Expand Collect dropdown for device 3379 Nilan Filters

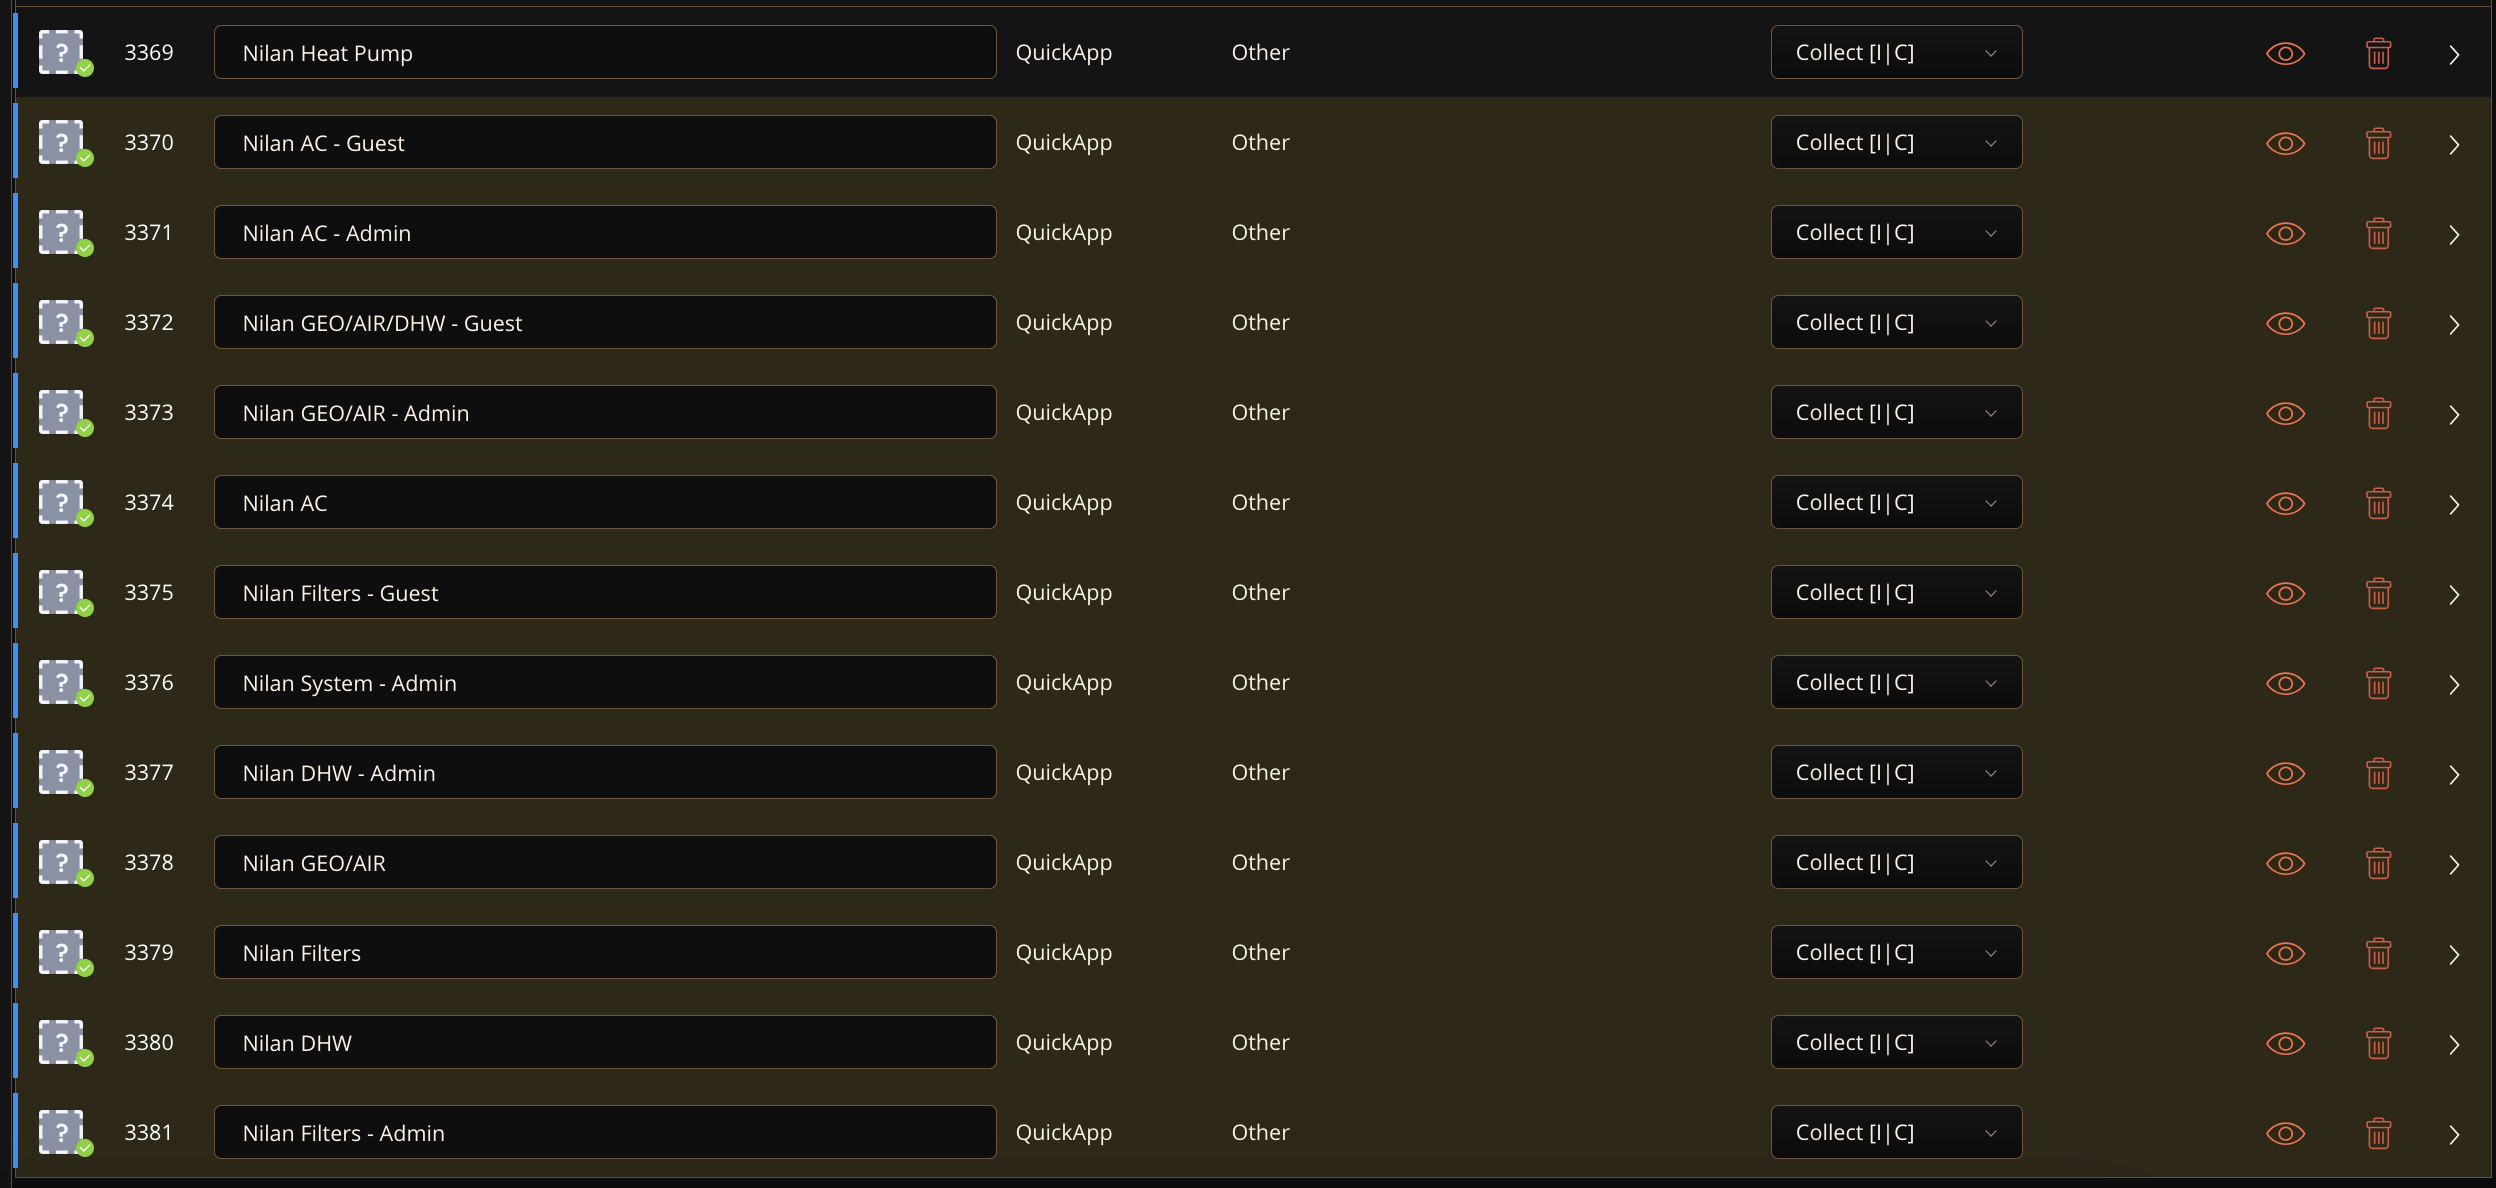[1896, 952]
